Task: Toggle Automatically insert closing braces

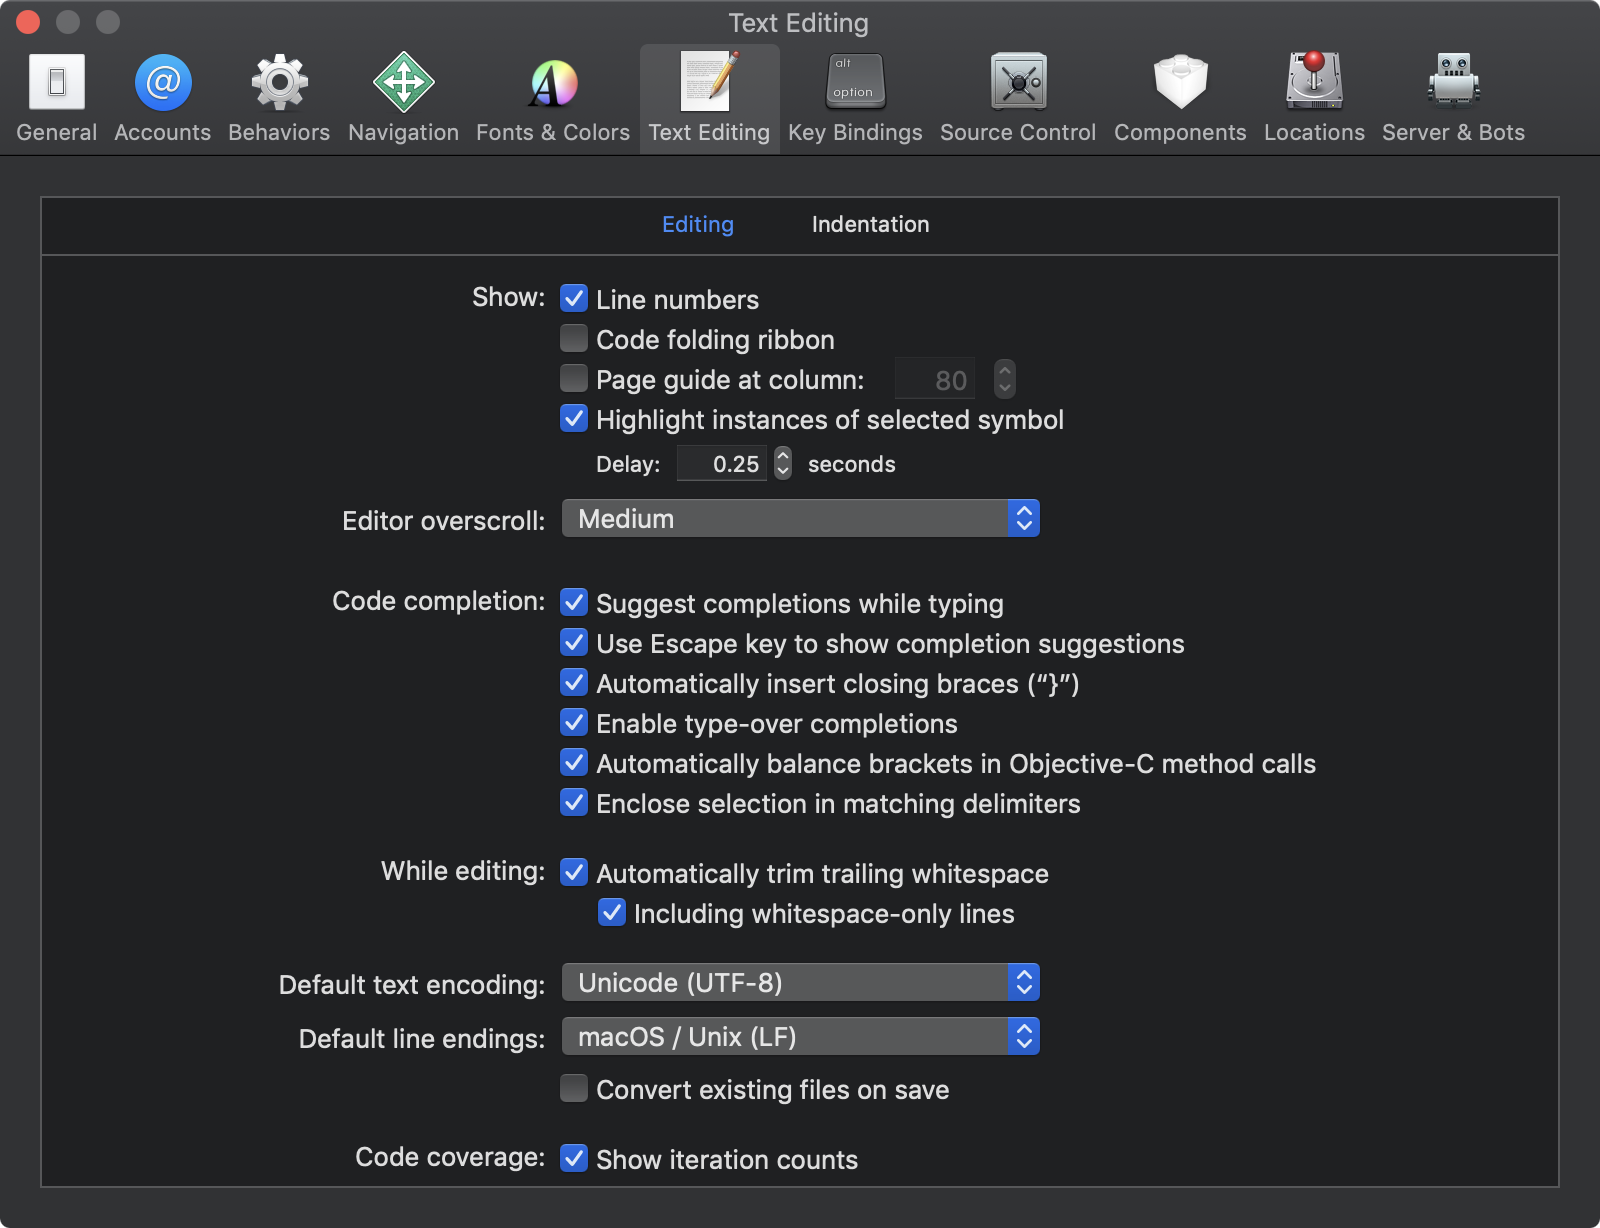Action: pos(574,682)
